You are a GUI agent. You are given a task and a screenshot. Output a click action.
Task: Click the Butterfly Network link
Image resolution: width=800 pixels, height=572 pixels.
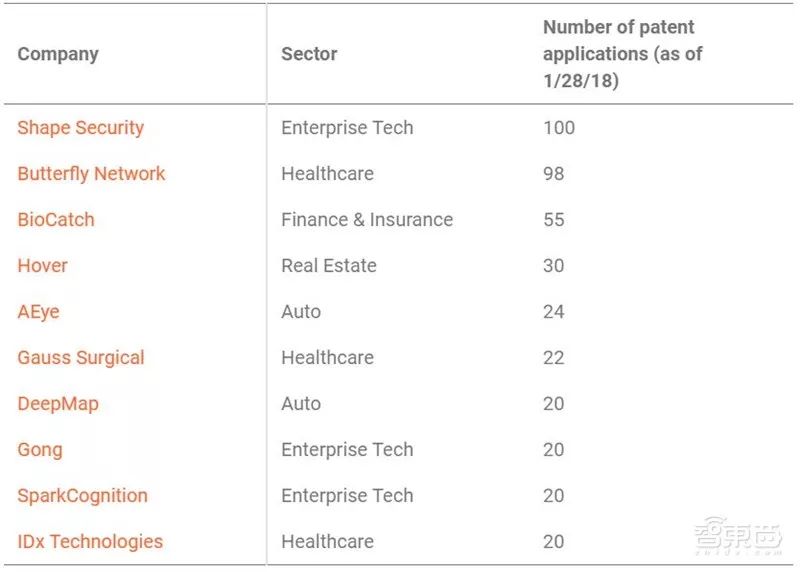click(91, 174)
